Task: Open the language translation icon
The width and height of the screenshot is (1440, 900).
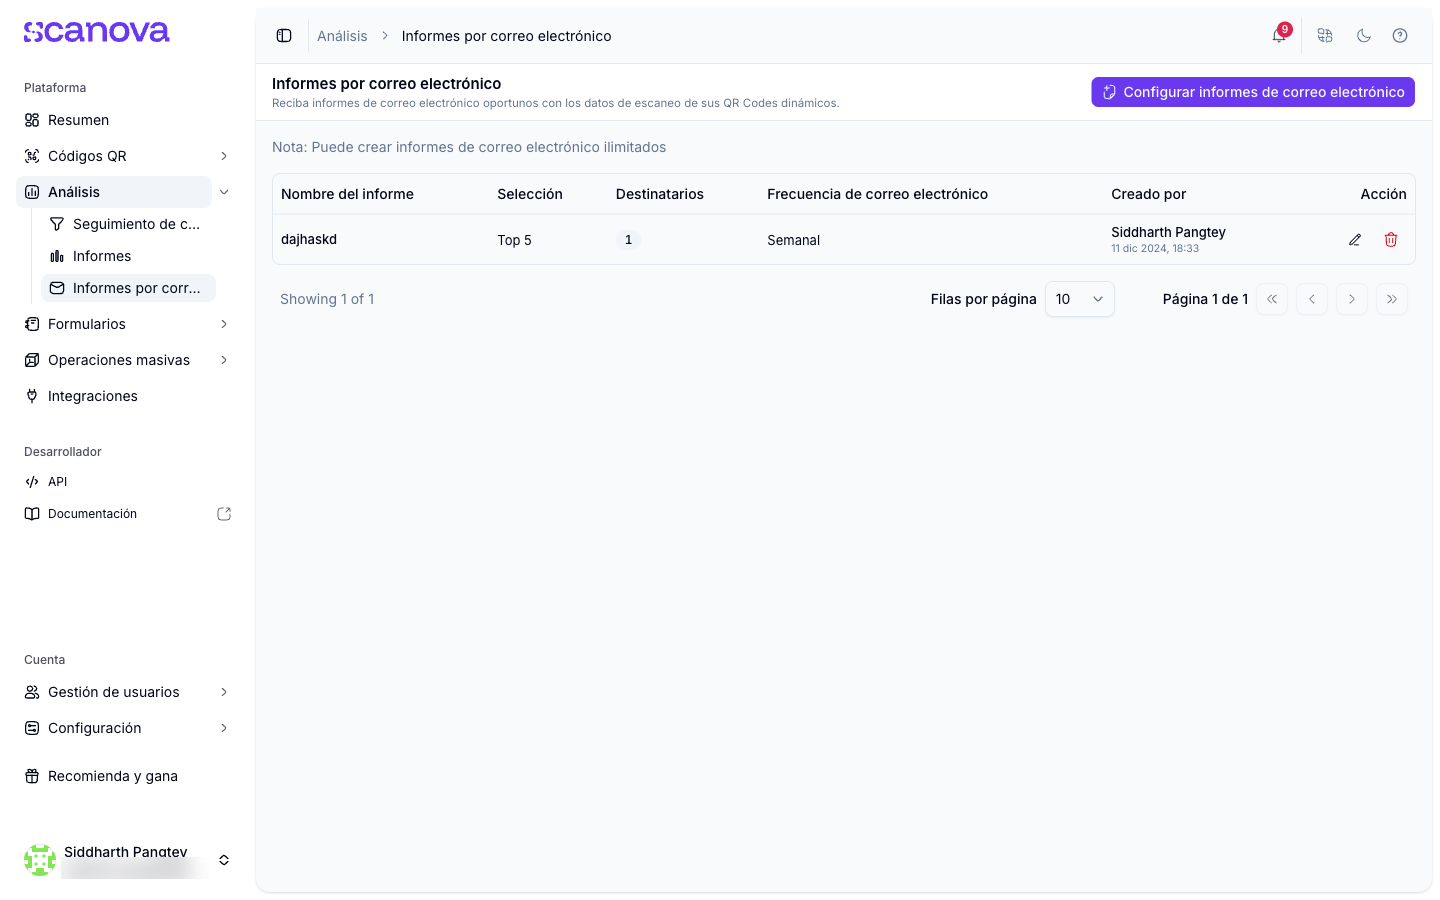Action: coord(1325,36)
